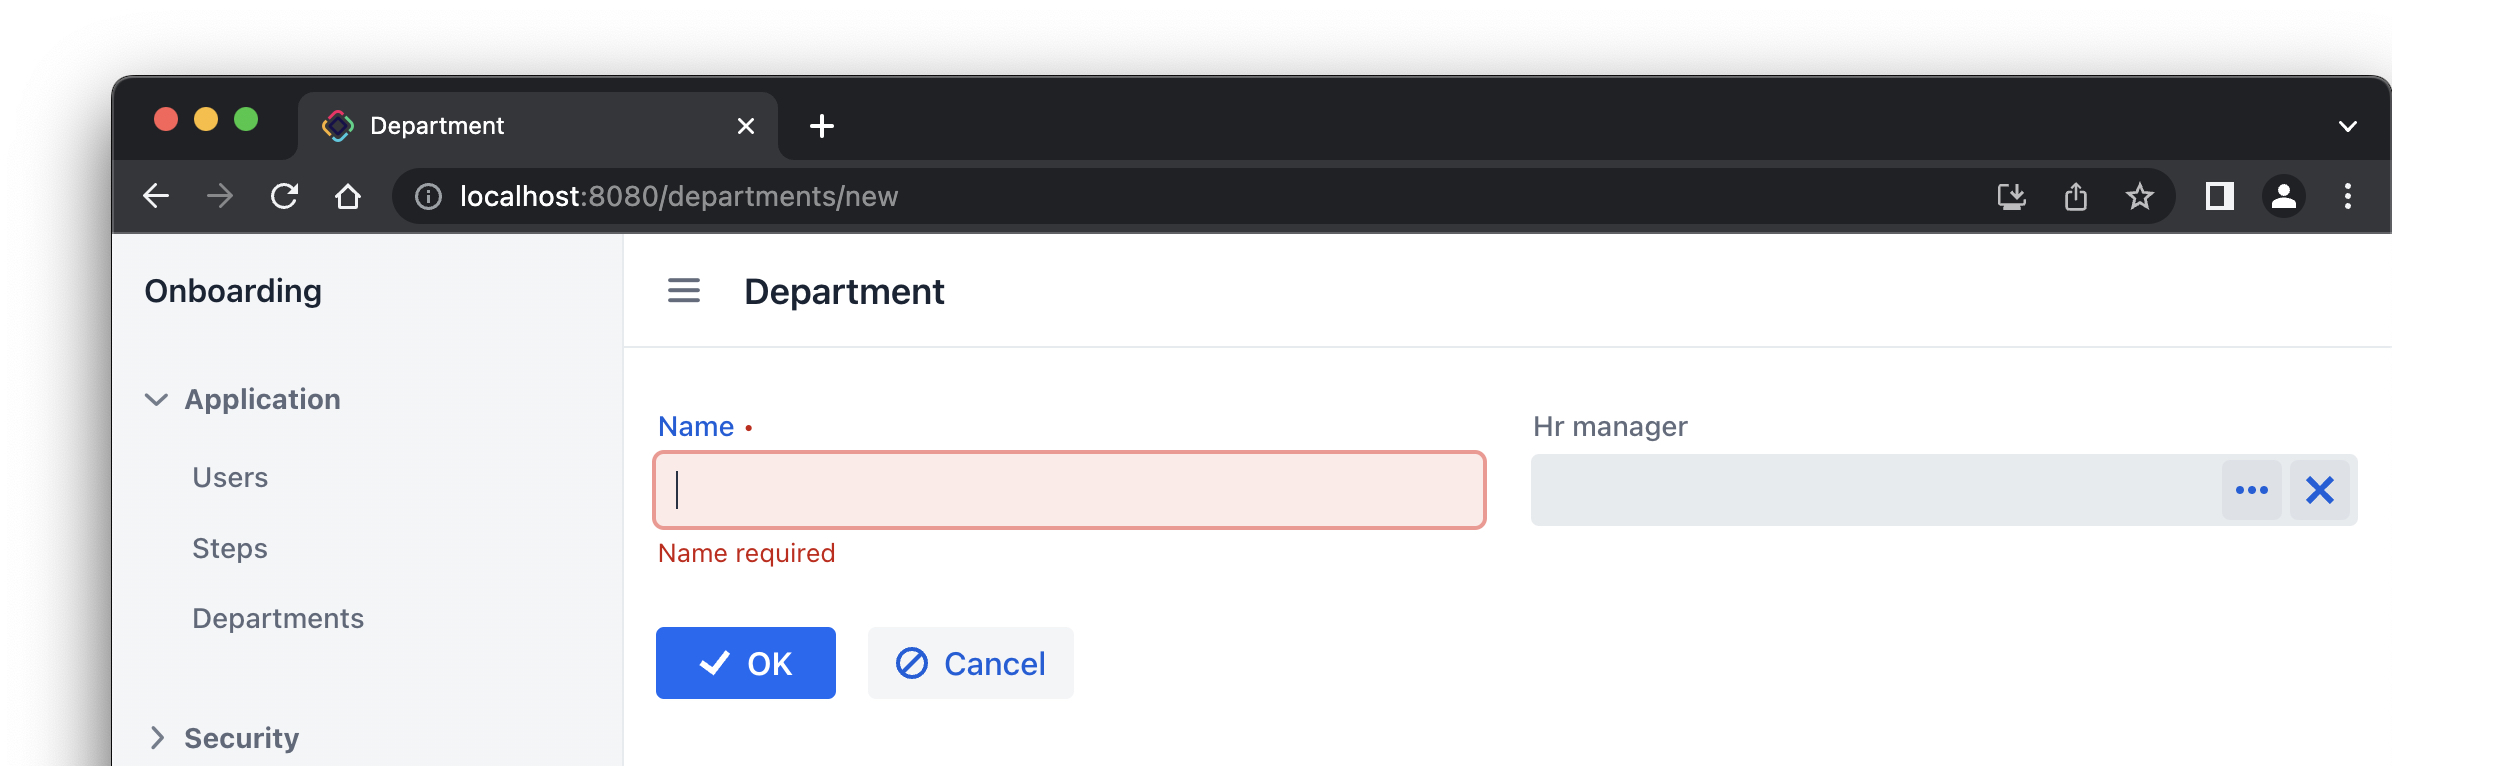Navigate to Steps in the sidebar
The image size is (2504, 766).
[230, 549]
